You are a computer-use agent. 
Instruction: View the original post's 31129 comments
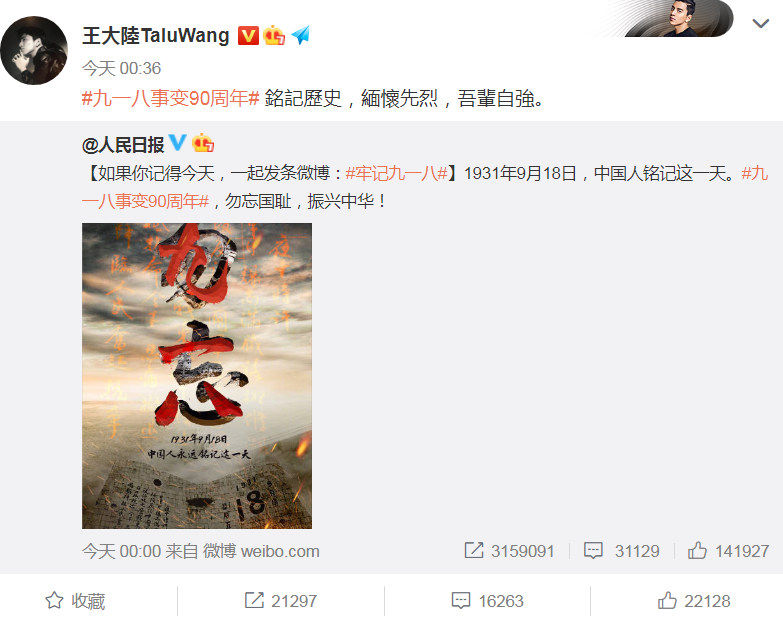click(x=622, y=551)
